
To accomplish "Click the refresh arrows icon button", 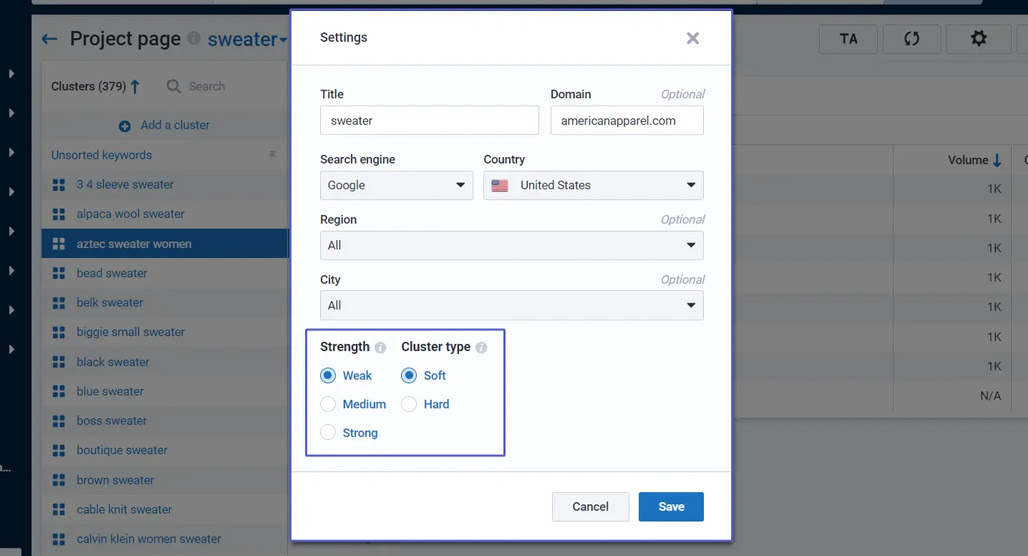I will [911, 39].
